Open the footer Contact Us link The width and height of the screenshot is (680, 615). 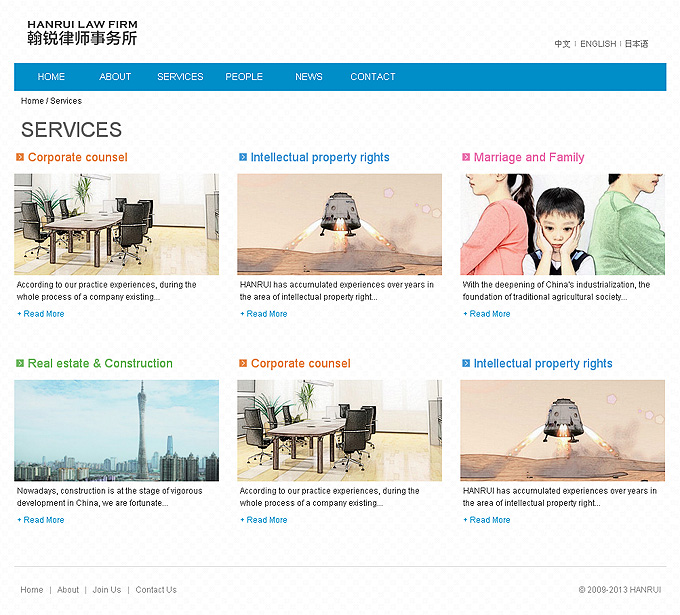point(156,590)
